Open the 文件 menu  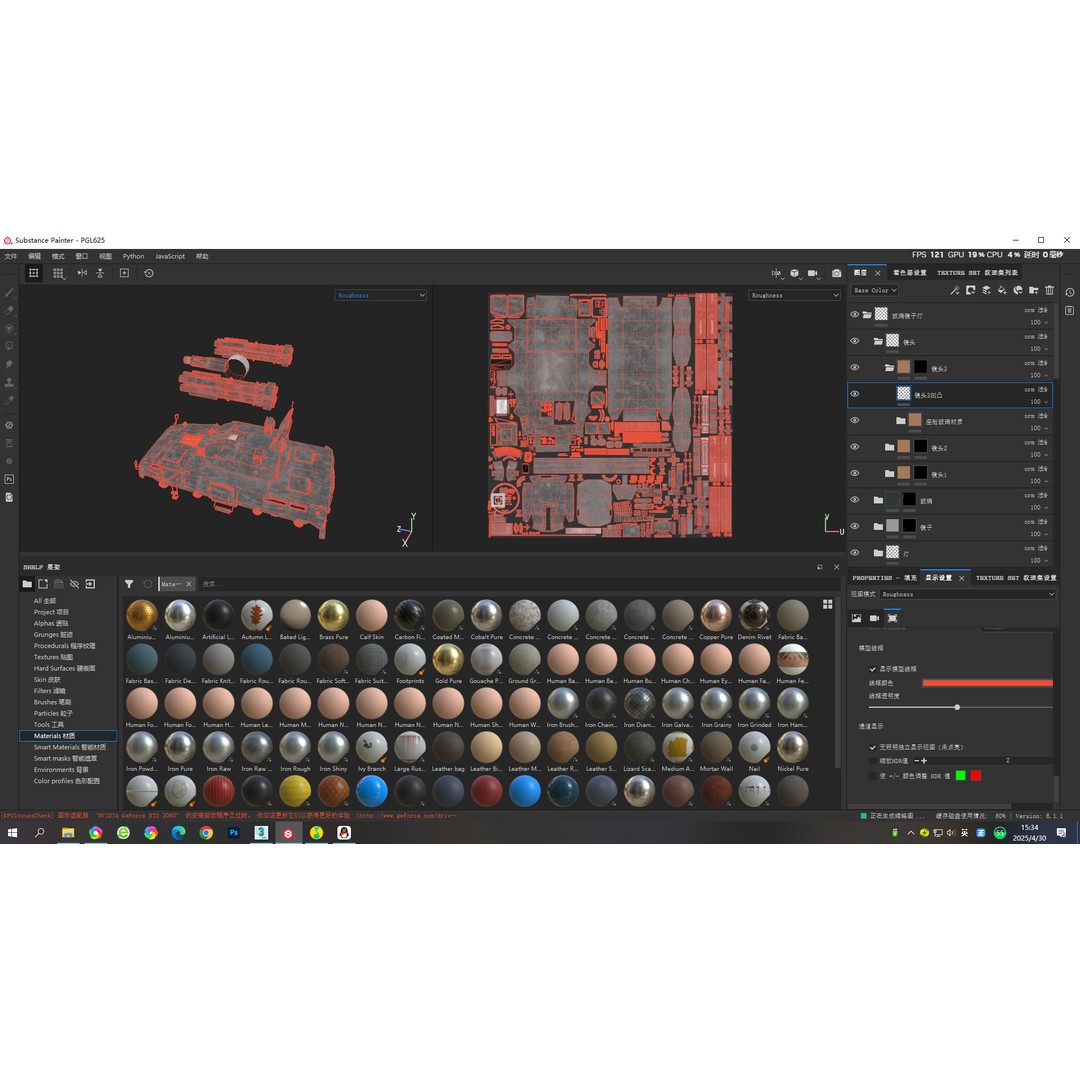click(11, 256)
